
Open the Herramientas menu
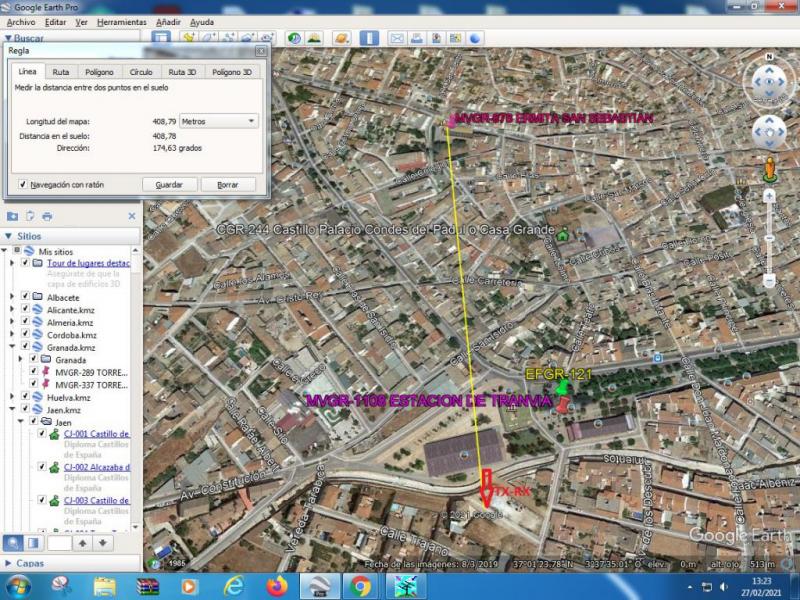click(x=121, y=21)
